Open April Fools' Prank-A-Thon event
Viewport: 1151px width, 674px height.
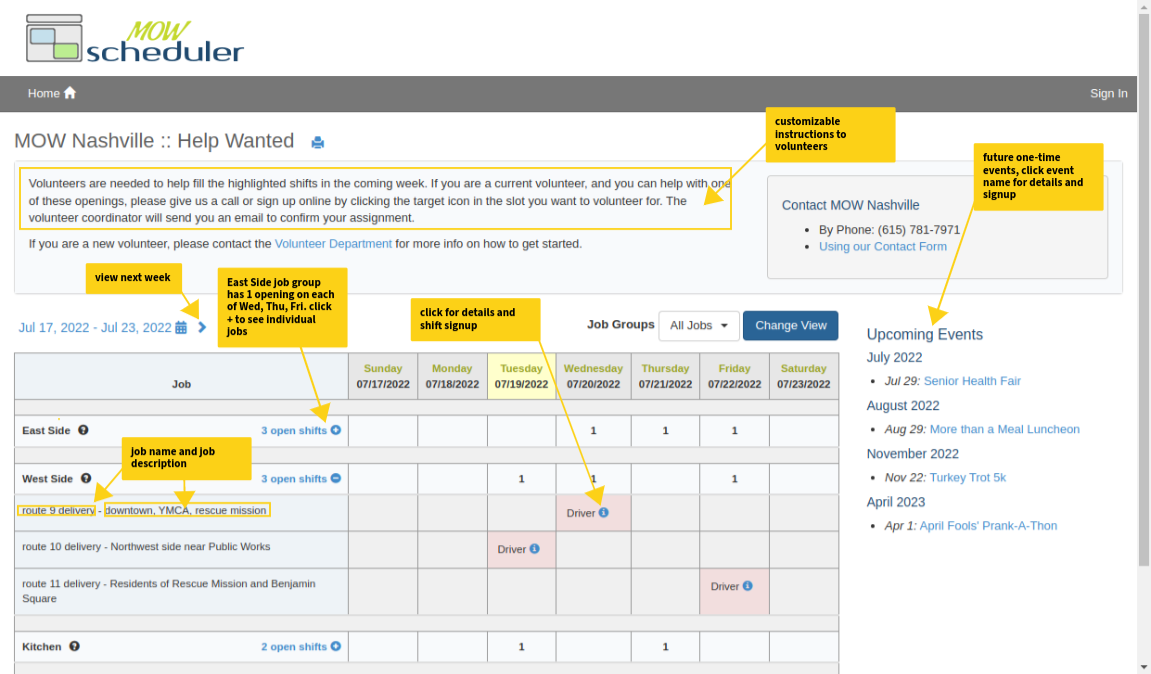pos(988,526)
